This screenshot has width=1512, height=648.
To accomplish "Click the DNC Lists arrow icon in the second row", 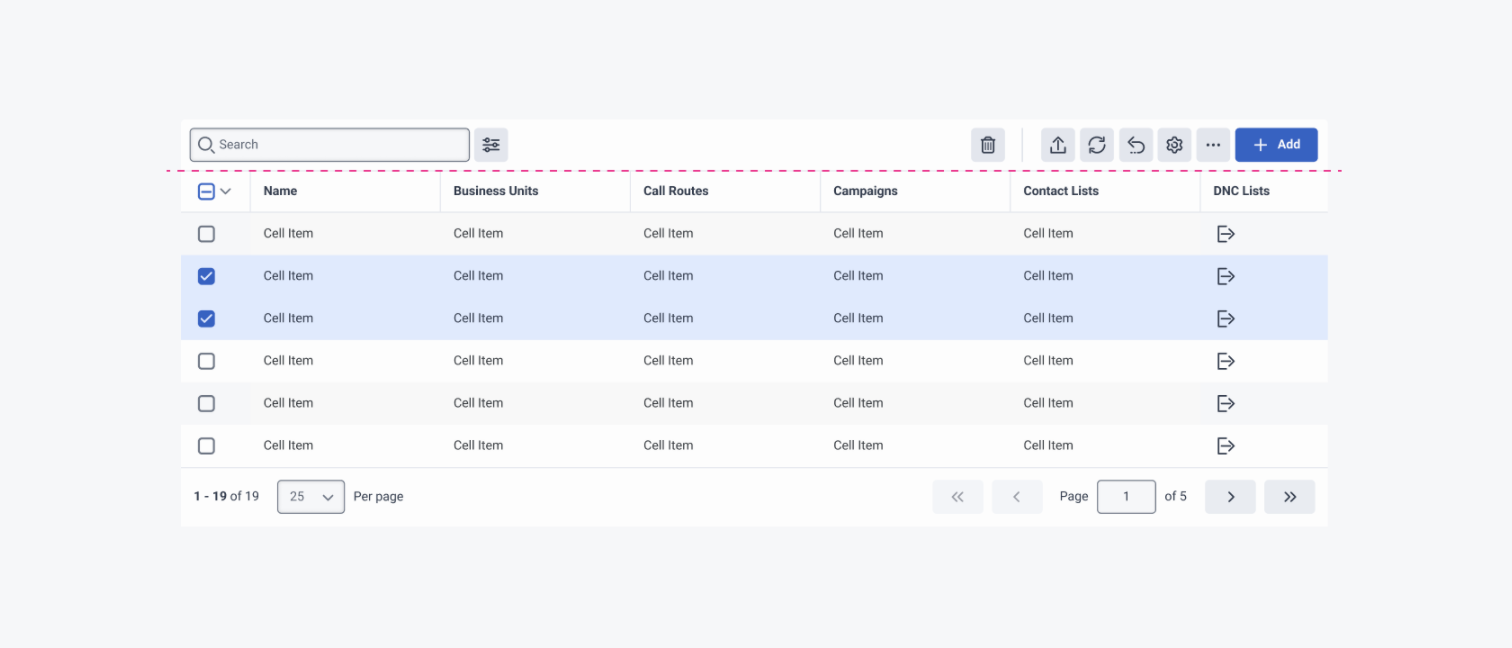I will click(1226, 276).
